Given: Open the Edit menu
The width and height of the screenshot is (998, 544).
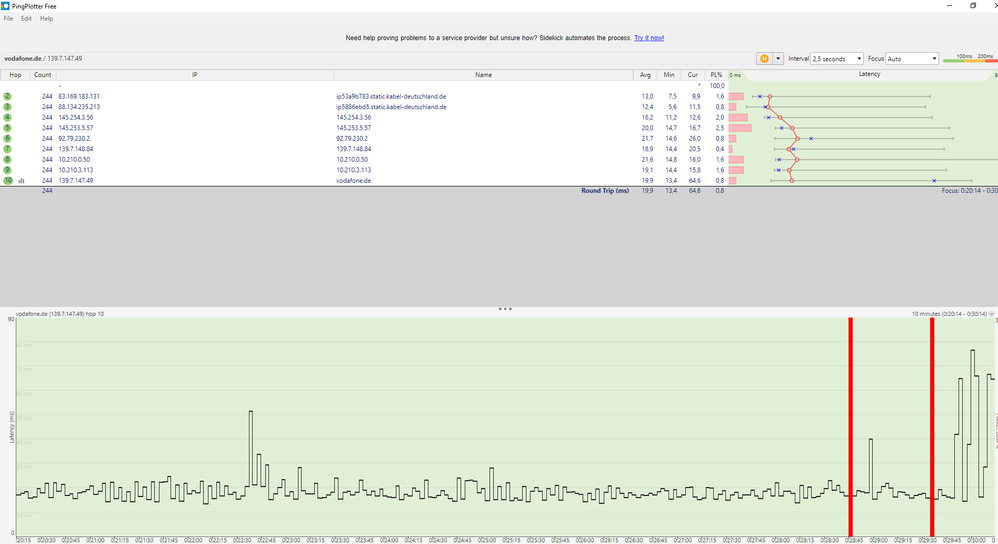Looking at the screenshot, I should [x=26, y=18].
